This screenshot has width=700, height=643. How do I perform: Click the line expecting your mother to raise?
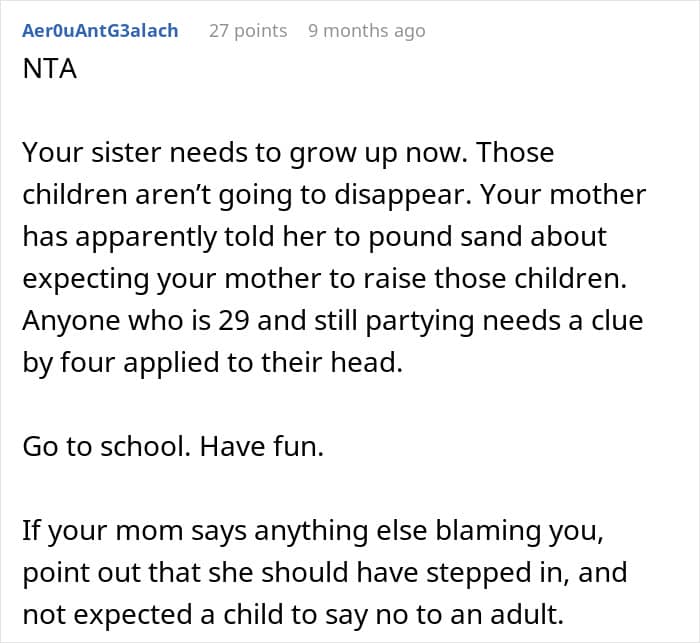pyautogui.click(x=325, y=279)
